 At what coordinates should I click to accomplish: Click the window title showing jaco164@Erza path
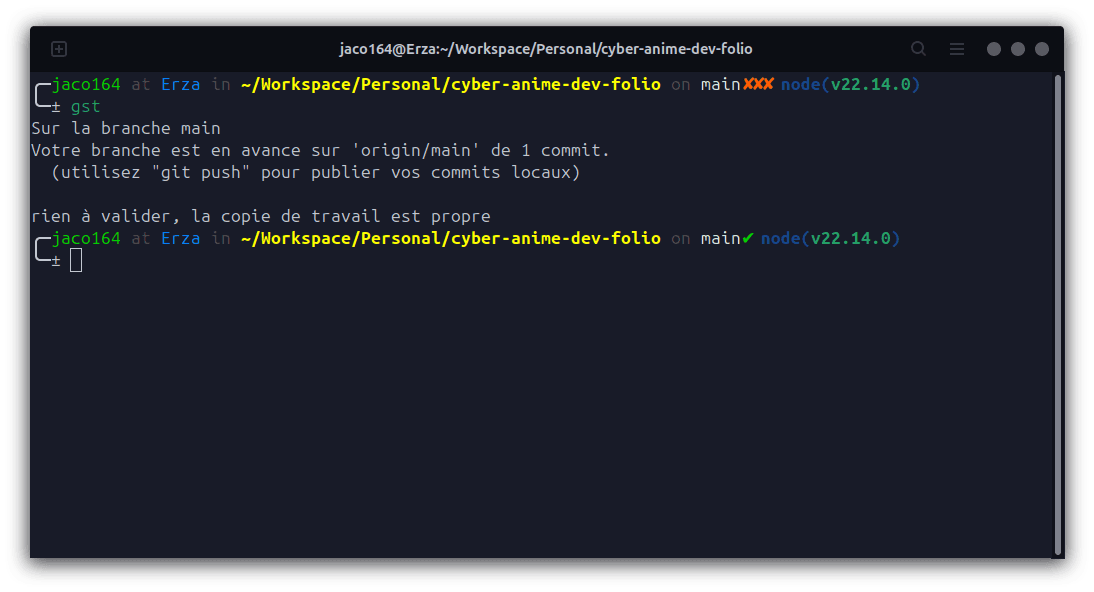tap(546, 49)
